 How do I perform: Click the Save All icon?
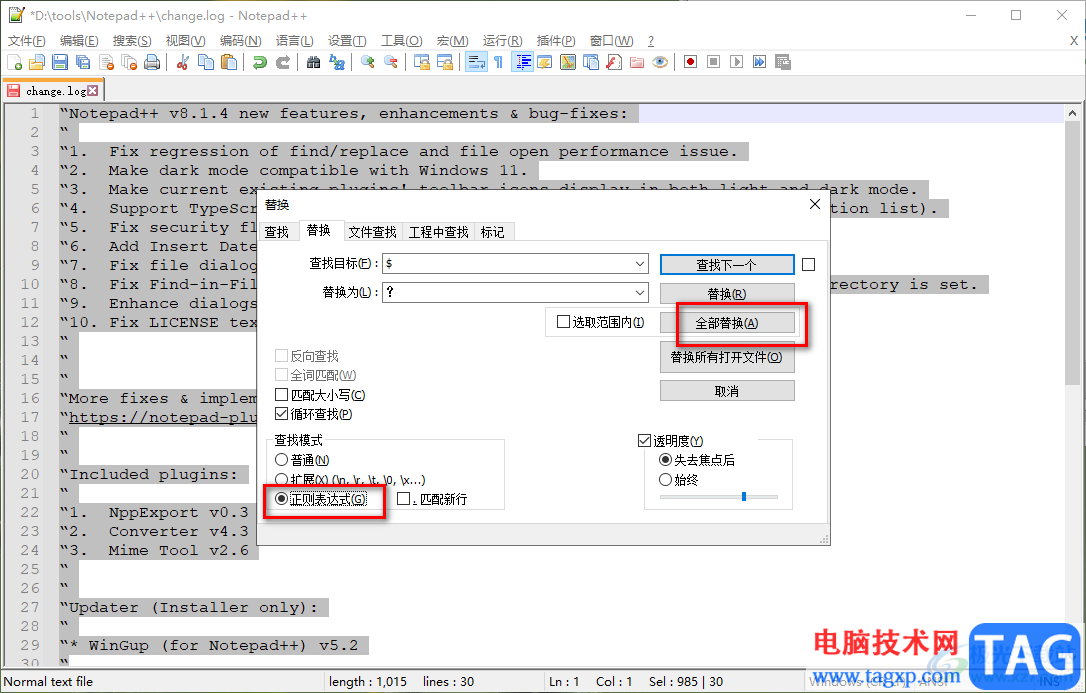83,62
